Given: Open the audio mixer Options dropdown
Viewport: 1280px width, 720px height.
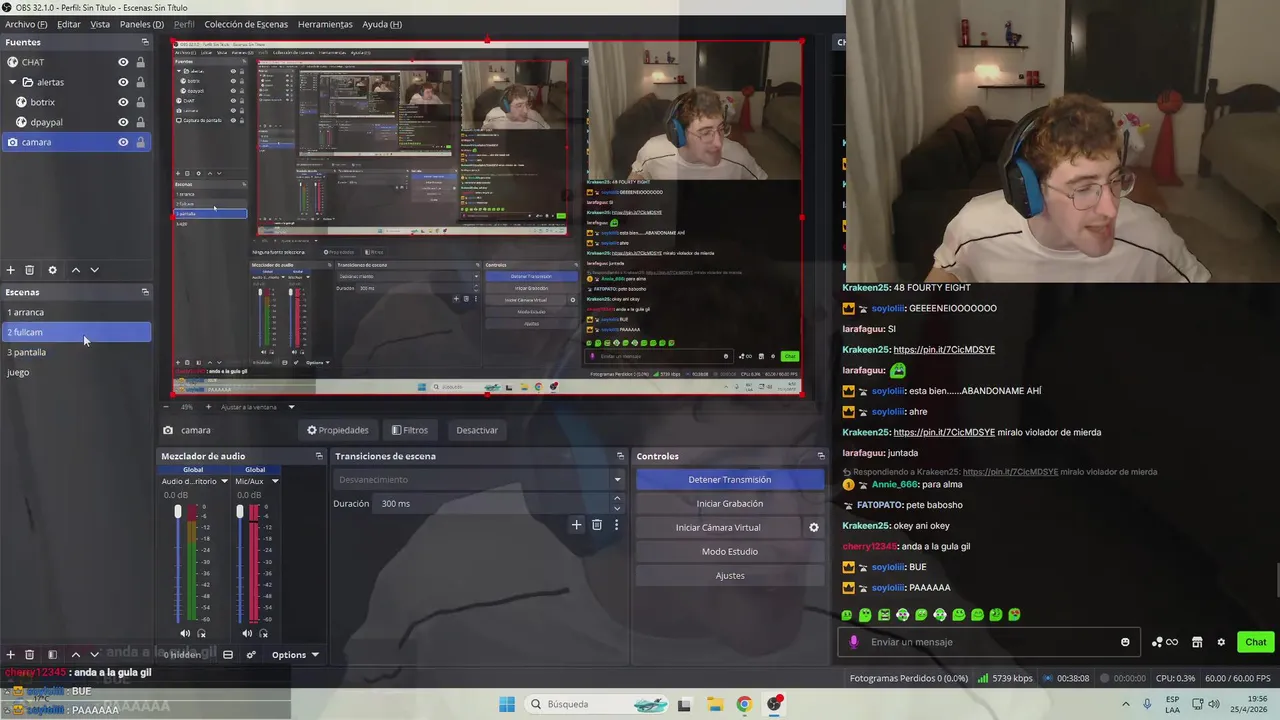Looking at the screenshot, I should pos(295,655).
